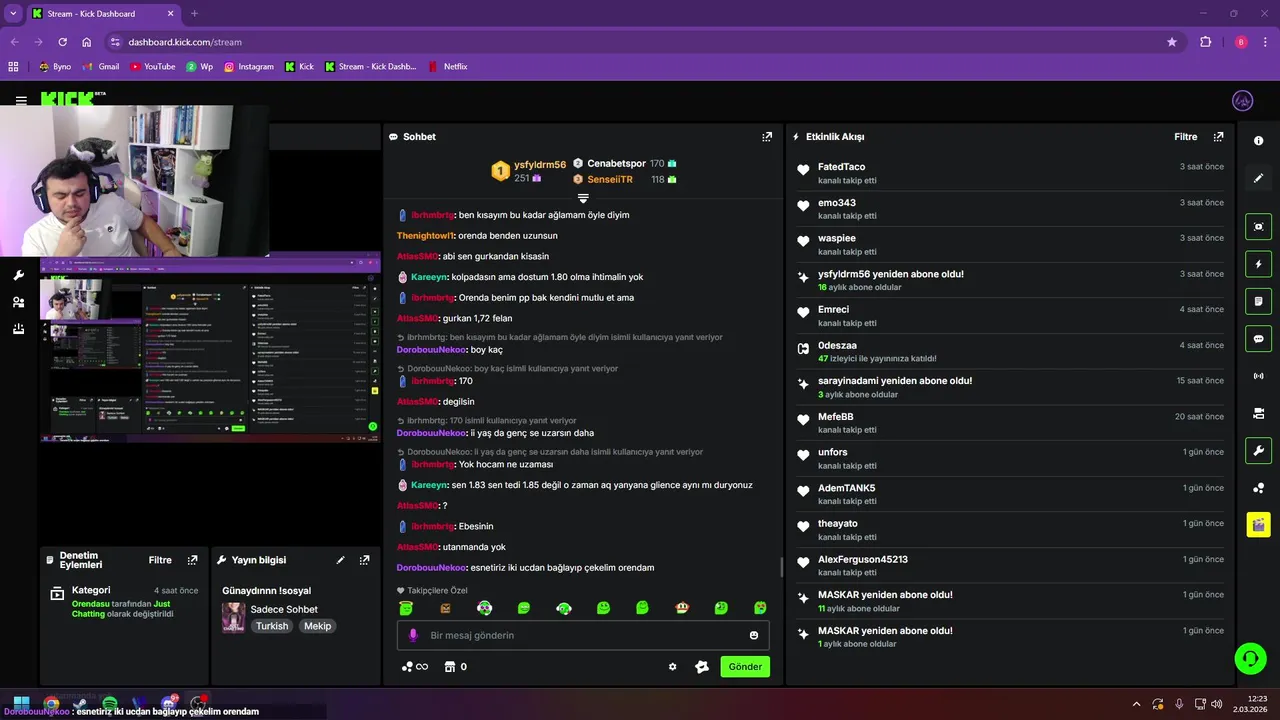Click the info icon in the right sidebar
Screen dimensions: 1280x720
pos(1258,141)
